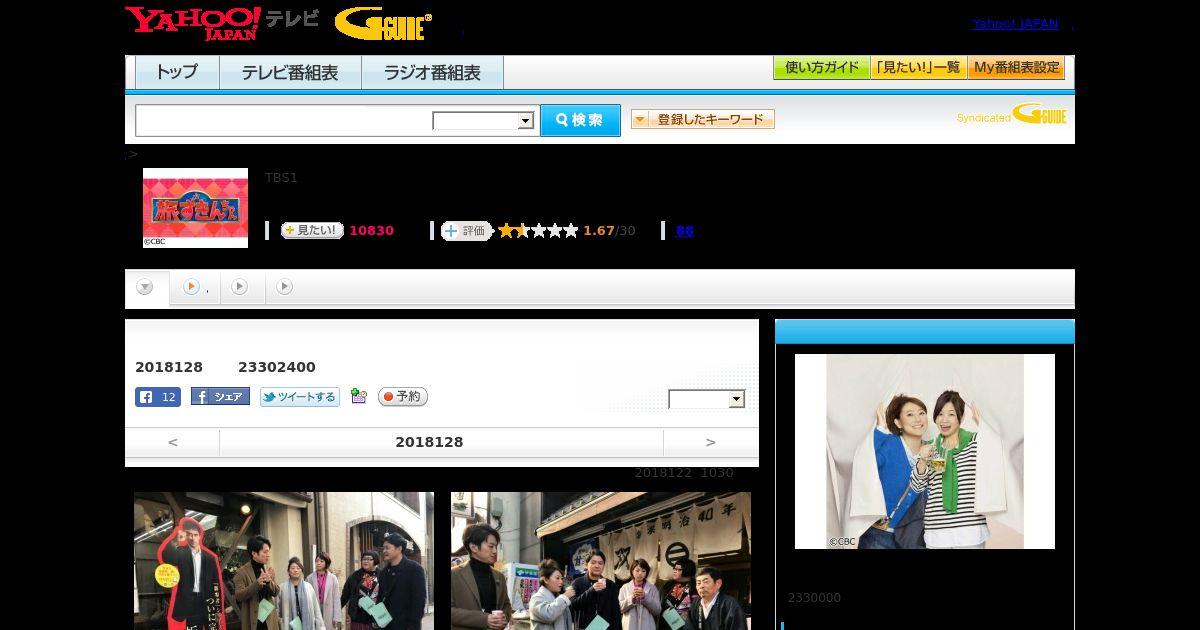Select the first tab with down-arrow icon

tap(145, 288)
